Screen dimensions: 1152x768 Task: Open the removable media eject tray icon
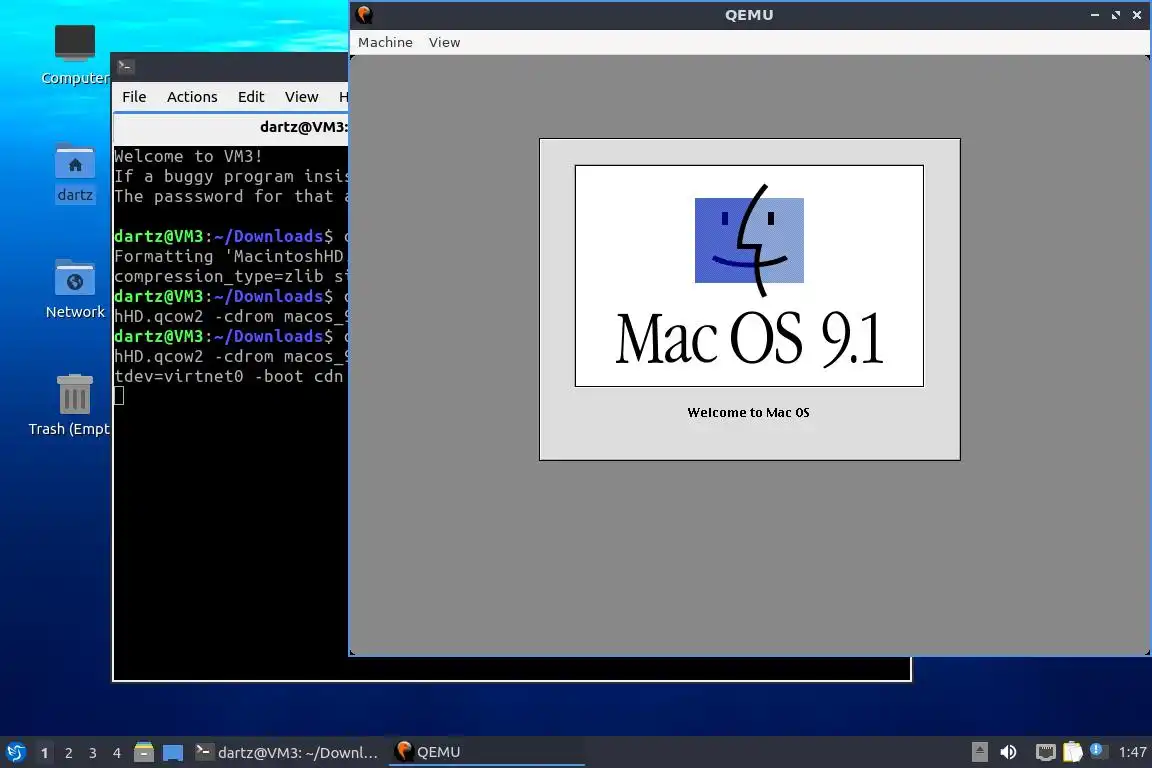(979, 752)
